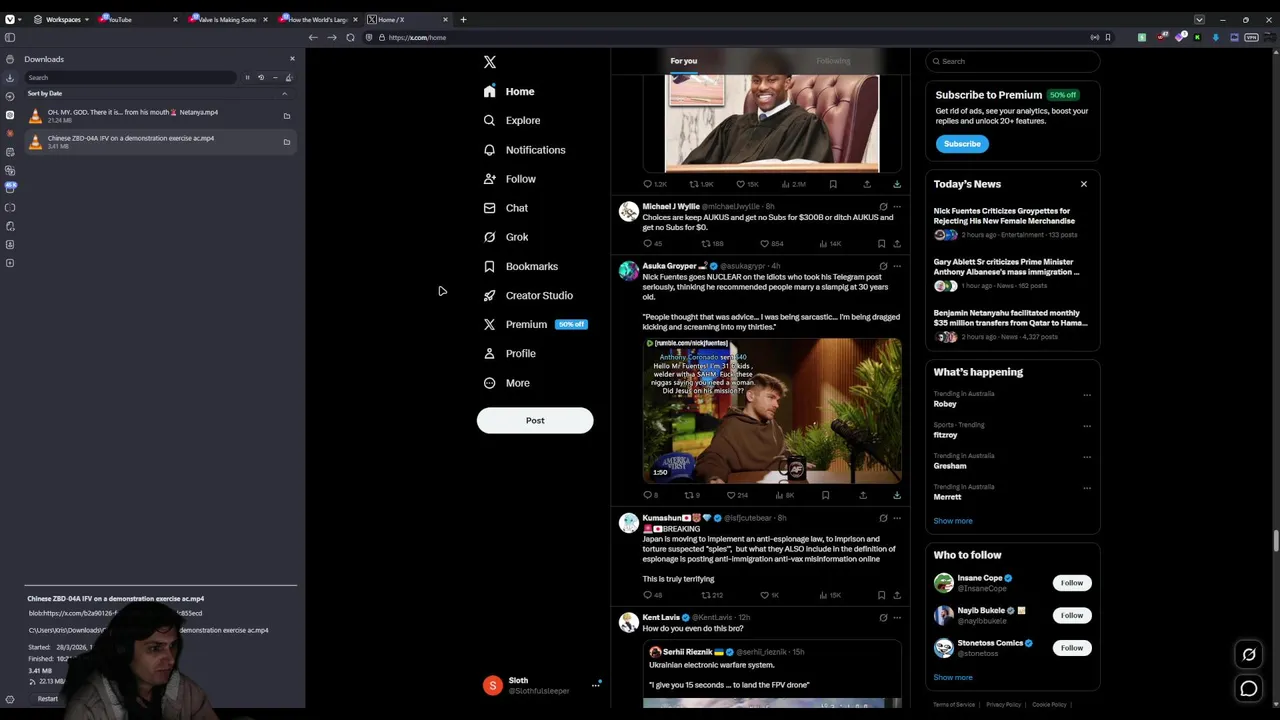Screen dimensions: 1280x720
Task: Open Nick Fuentes Criticizes Groypettes news
Action: pyautogui.click(x=1011, y=223)
